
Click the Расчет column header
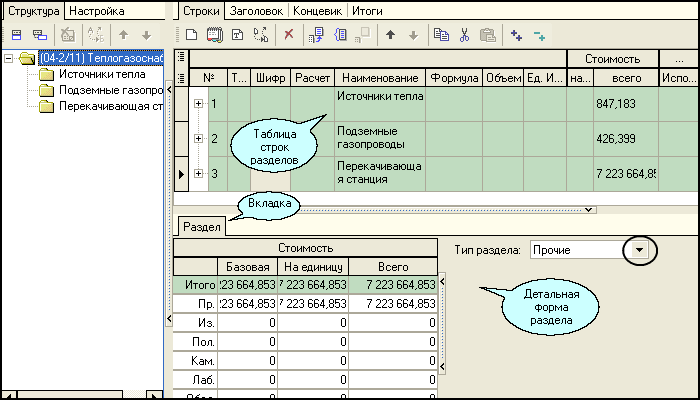coord(312,78)
